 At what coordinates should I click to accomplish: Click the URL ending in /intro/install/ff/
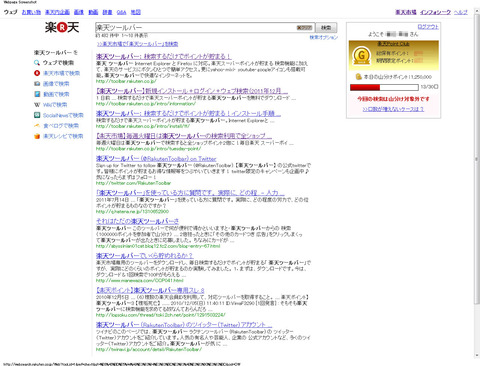click(143, 126)
